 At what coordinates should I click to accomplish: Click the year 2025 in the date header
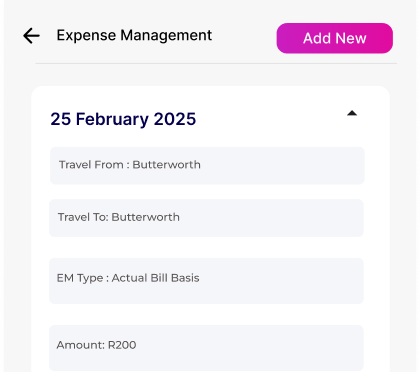point(175,119)
